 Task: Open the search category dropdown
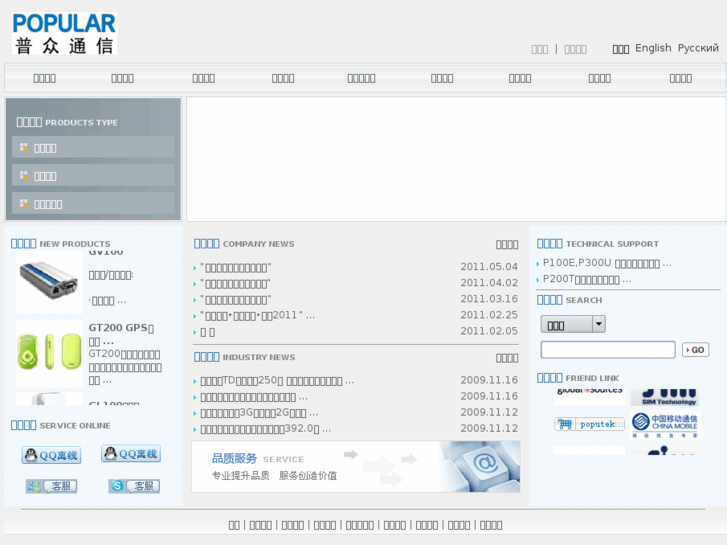(x=573, y=324)
